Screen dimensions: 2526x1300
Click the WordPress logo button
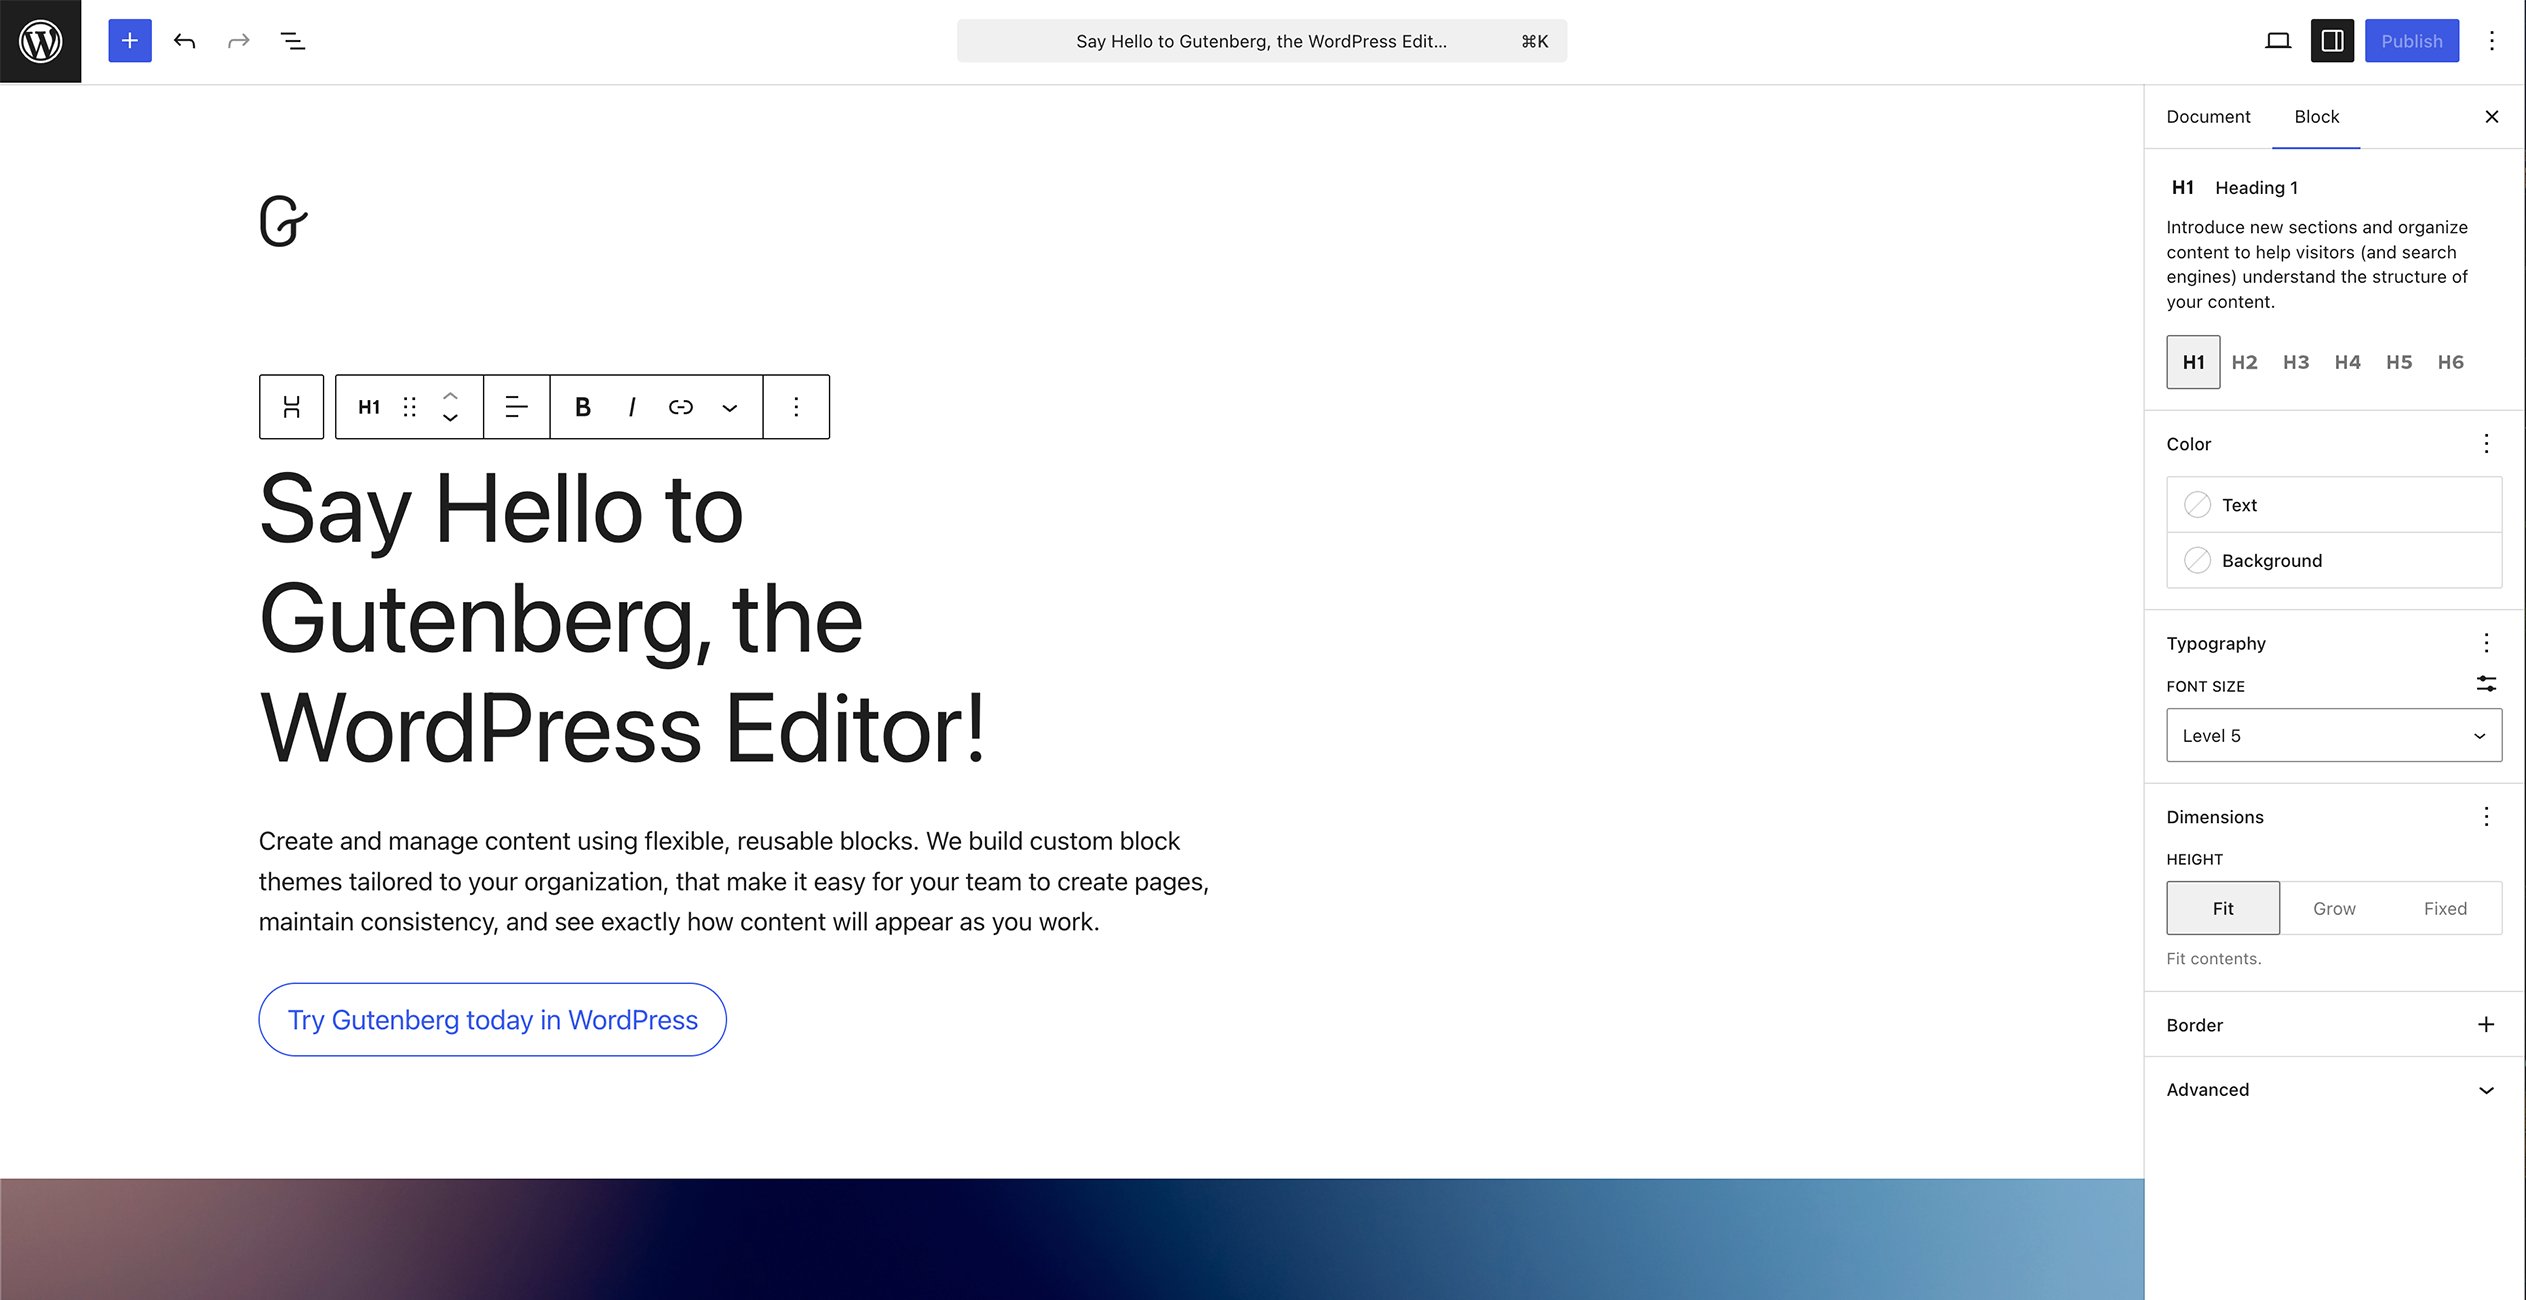pos(40,41)
